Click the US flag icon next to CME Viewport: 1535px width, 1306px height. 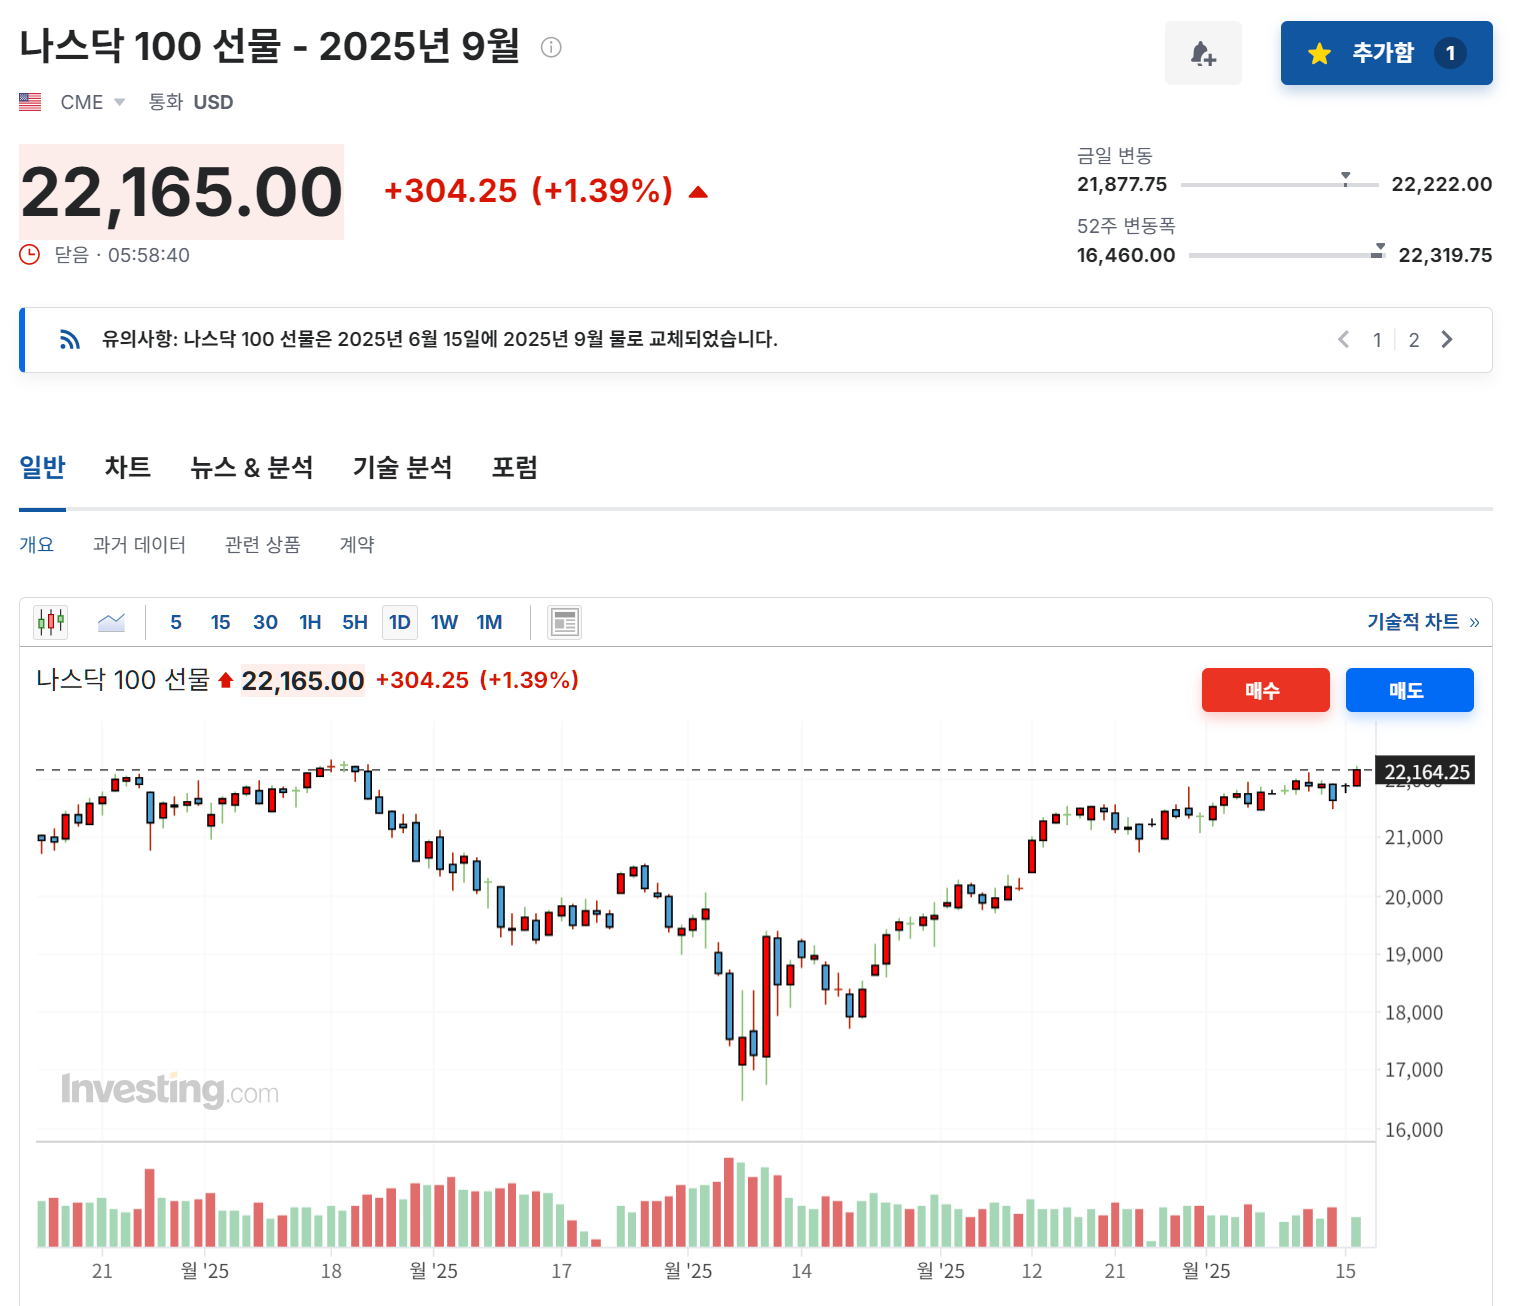31,100
